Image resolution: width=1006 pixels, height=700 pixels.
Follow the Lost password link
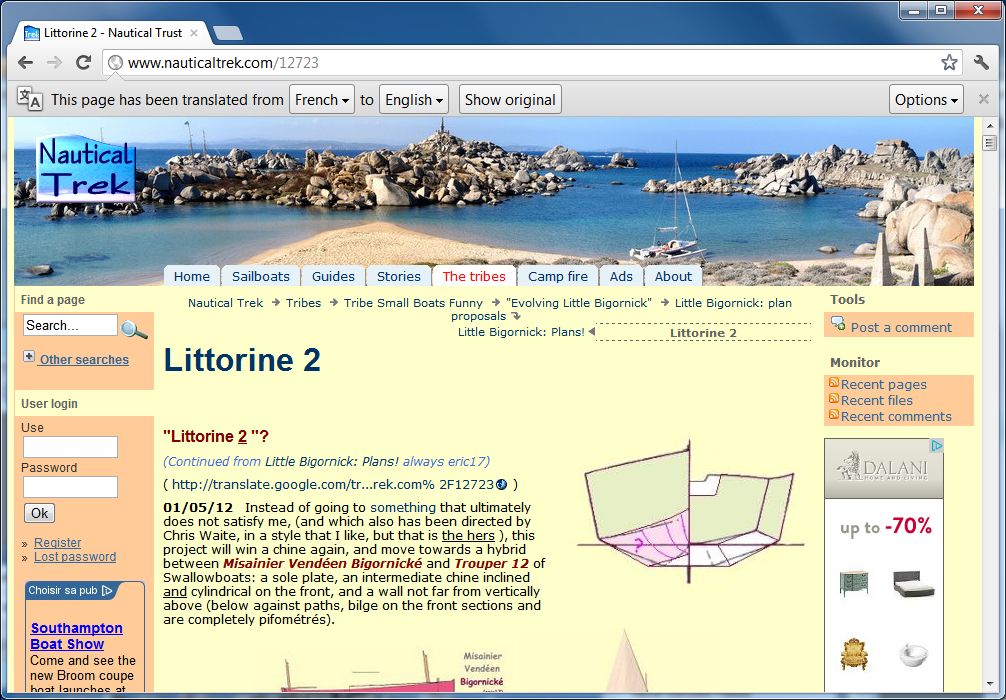click(75, 557)
